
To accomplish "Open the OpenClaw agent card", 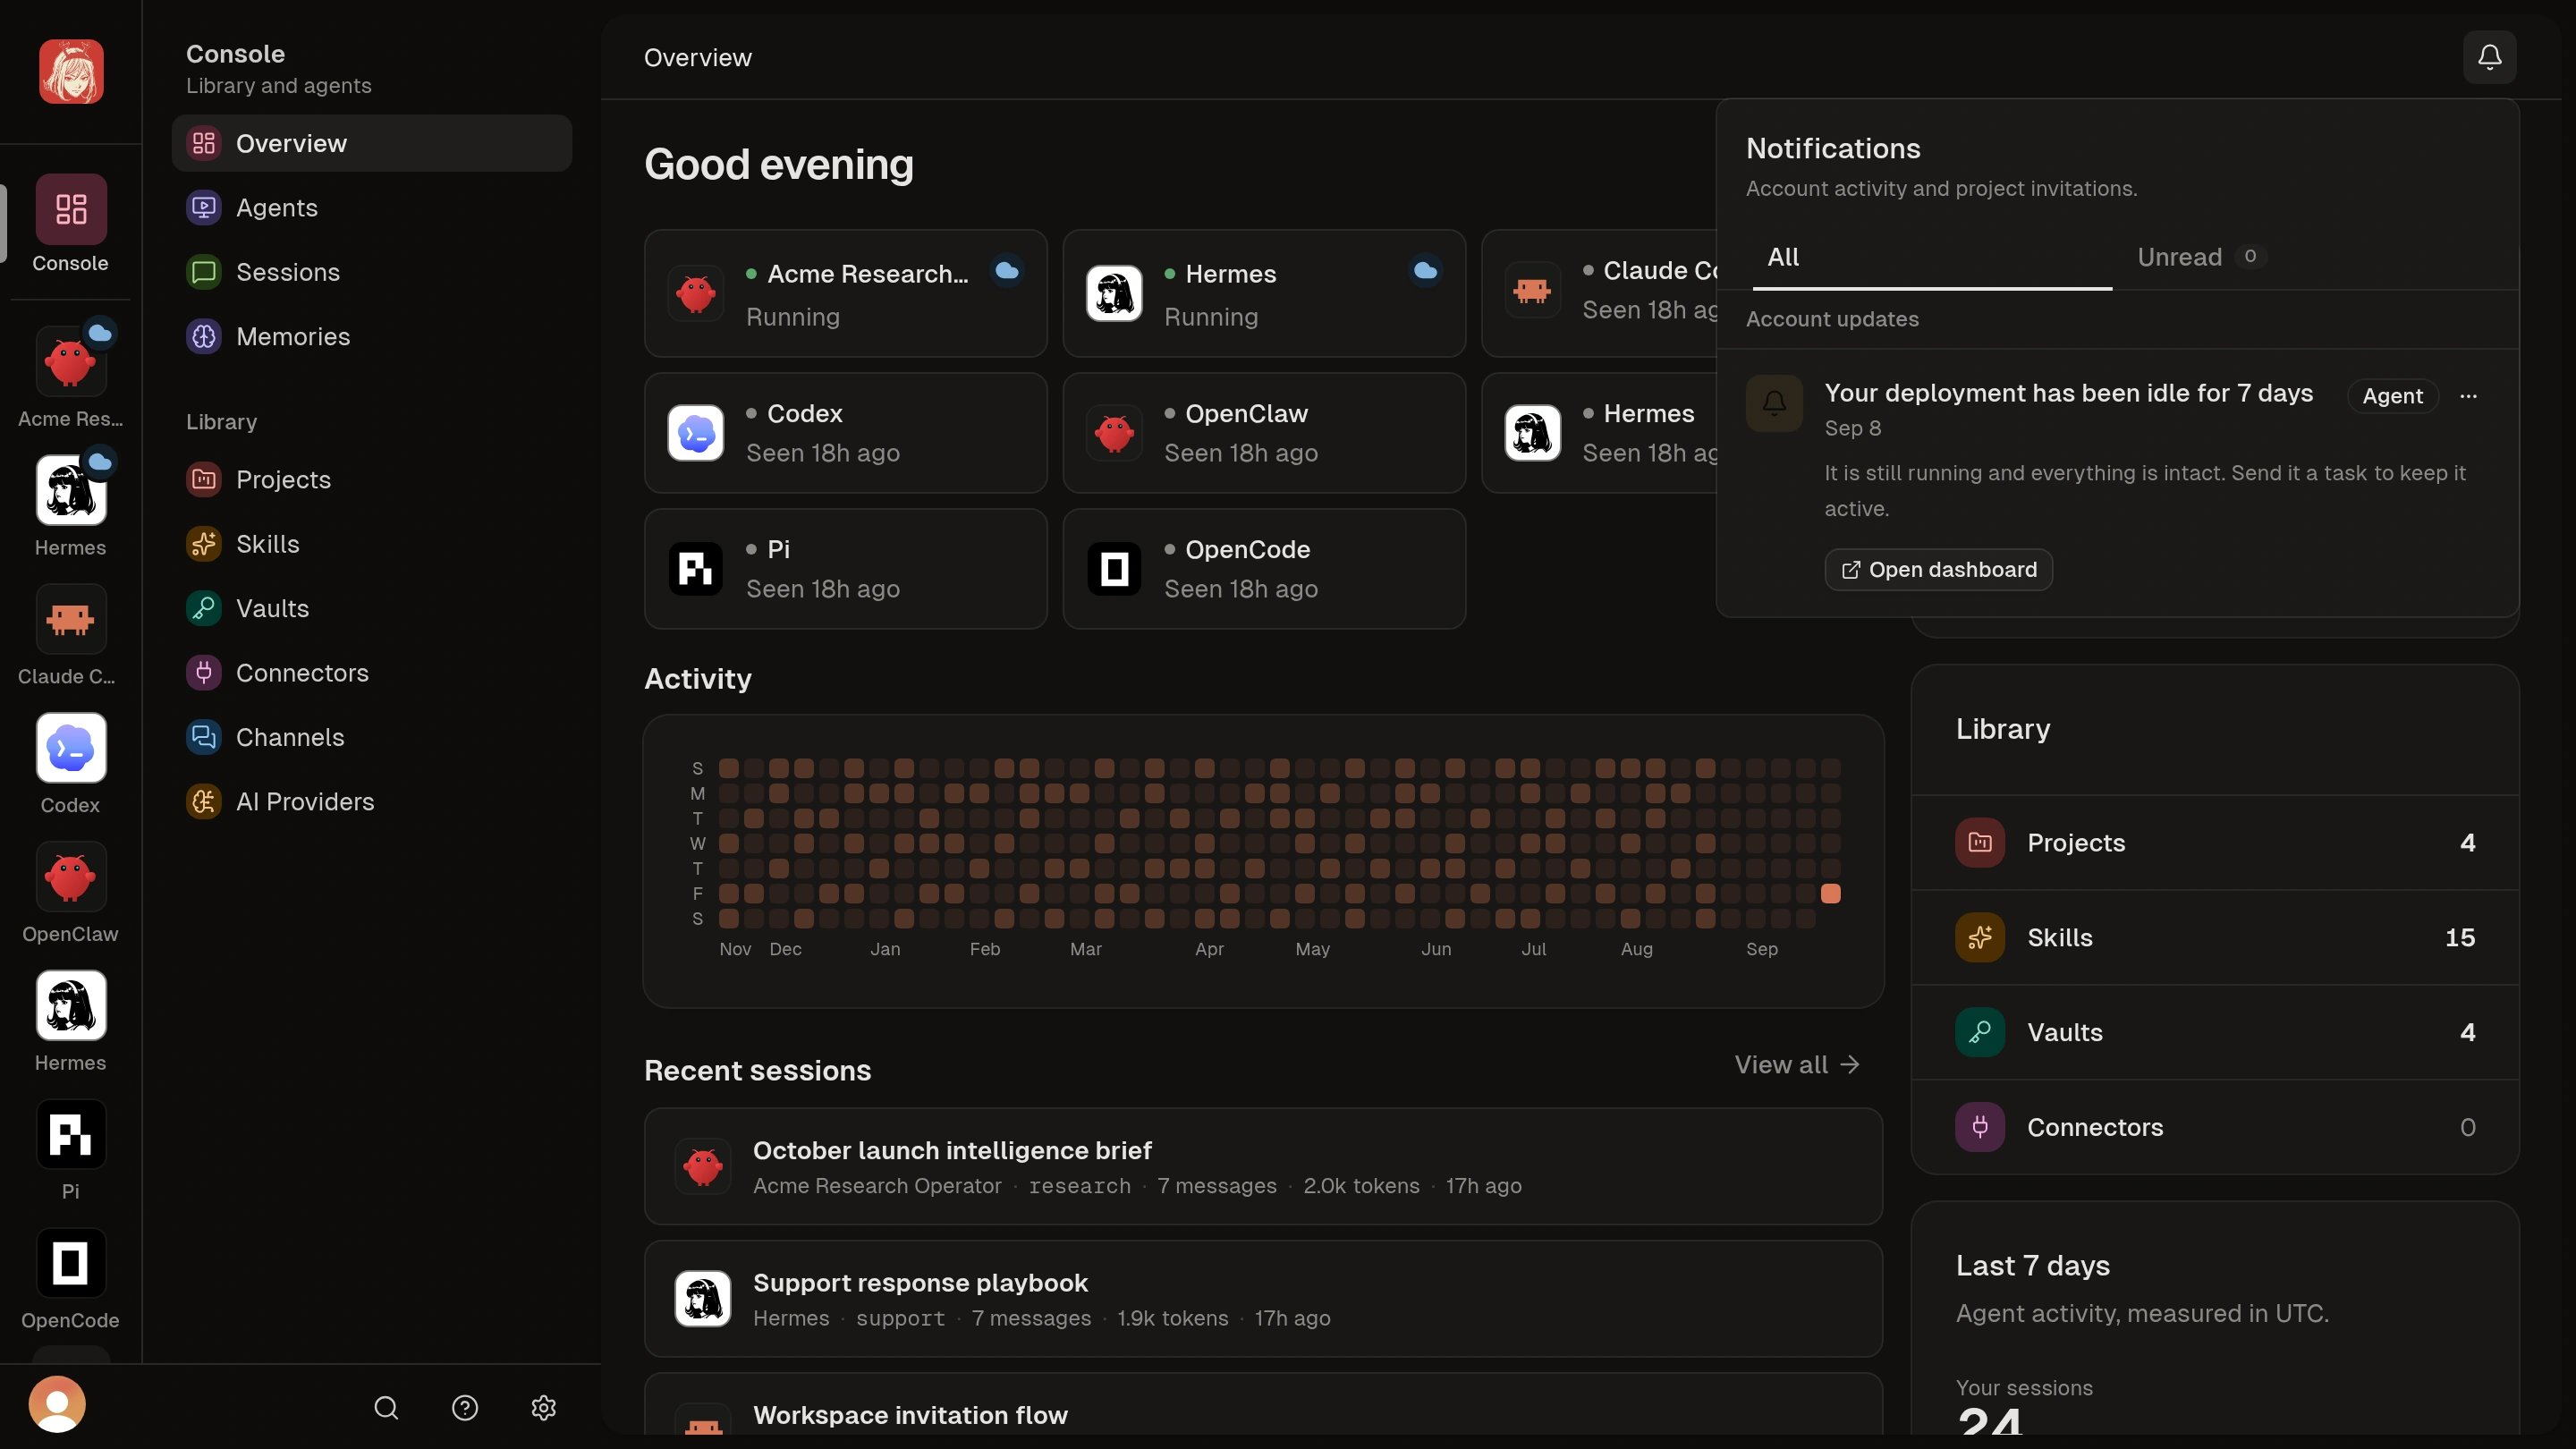I will [x=1264, y=433].
